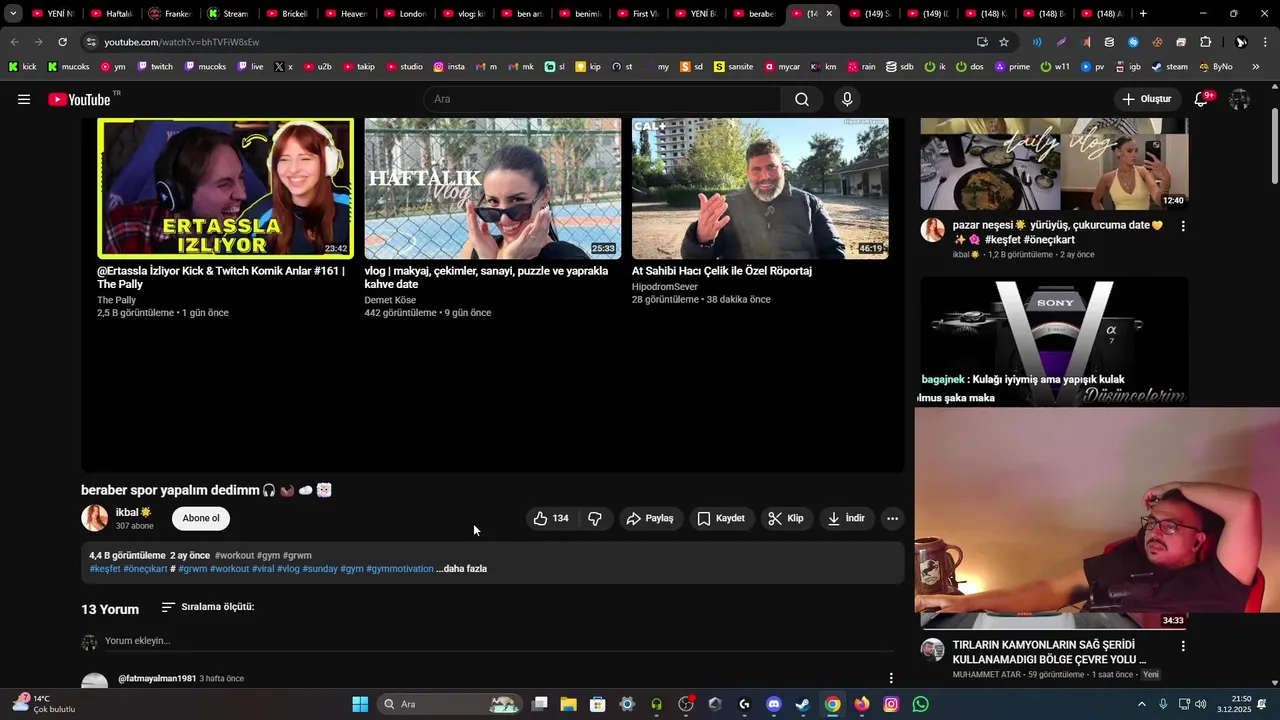Open a new browser tab

coord(1143,14)
